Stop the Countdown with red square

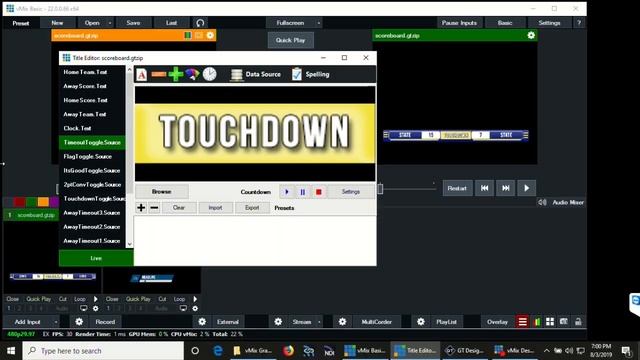coord(319,192)
